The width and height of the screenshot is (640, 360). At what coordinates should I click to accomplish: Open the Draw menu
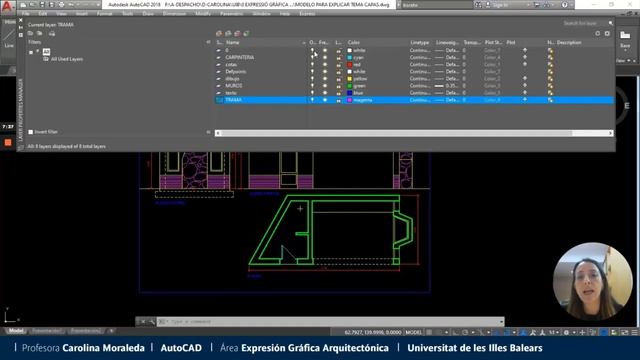[x=148, y=13]
